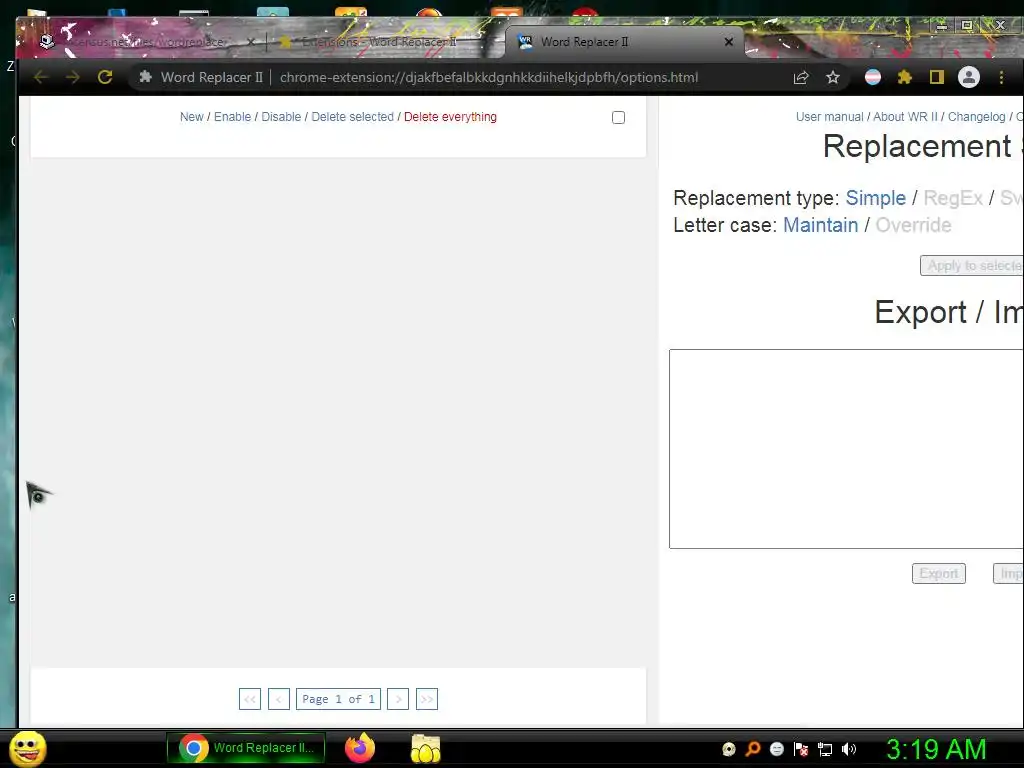Click the disc tray icon
Image resolution: width=1024 pixels, height=768 pixels.
[x=729, y=749]
